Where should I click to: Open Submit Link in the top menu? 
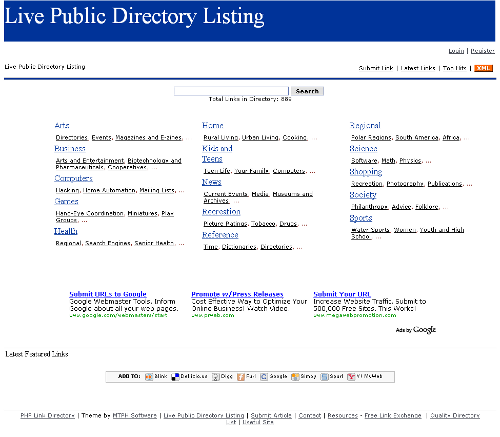(376, 68)
